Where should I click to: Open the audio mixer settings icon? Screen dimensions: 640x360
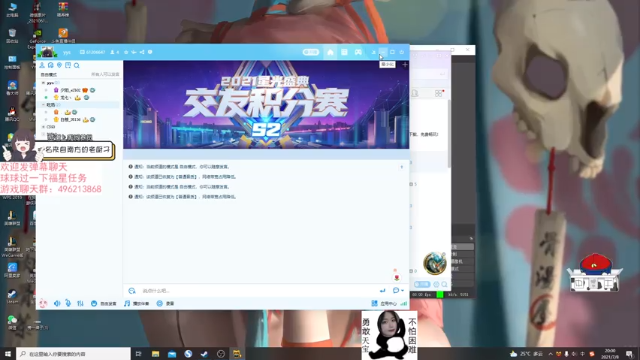(x=80, y=303)
